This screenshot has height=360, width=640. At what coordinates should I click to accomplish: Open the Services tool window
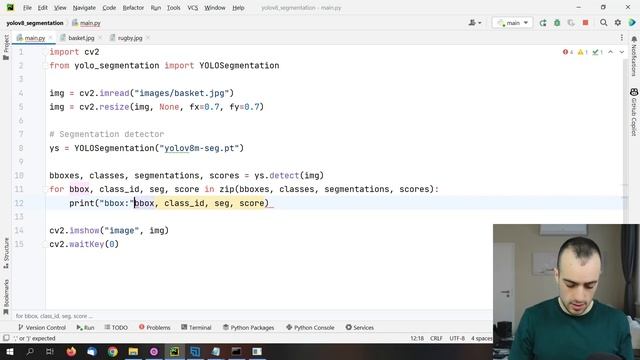click(360, 327)
